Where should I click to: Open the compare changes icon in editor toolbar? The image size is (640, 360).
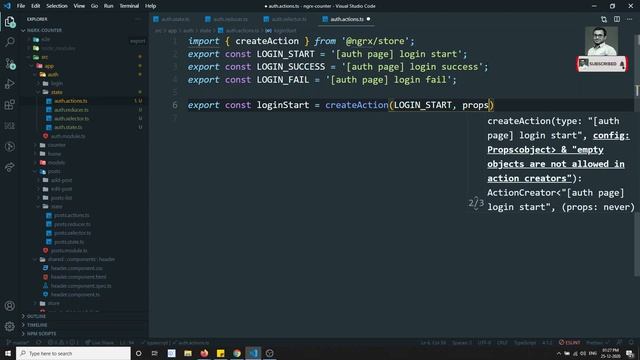coord(604,19)
